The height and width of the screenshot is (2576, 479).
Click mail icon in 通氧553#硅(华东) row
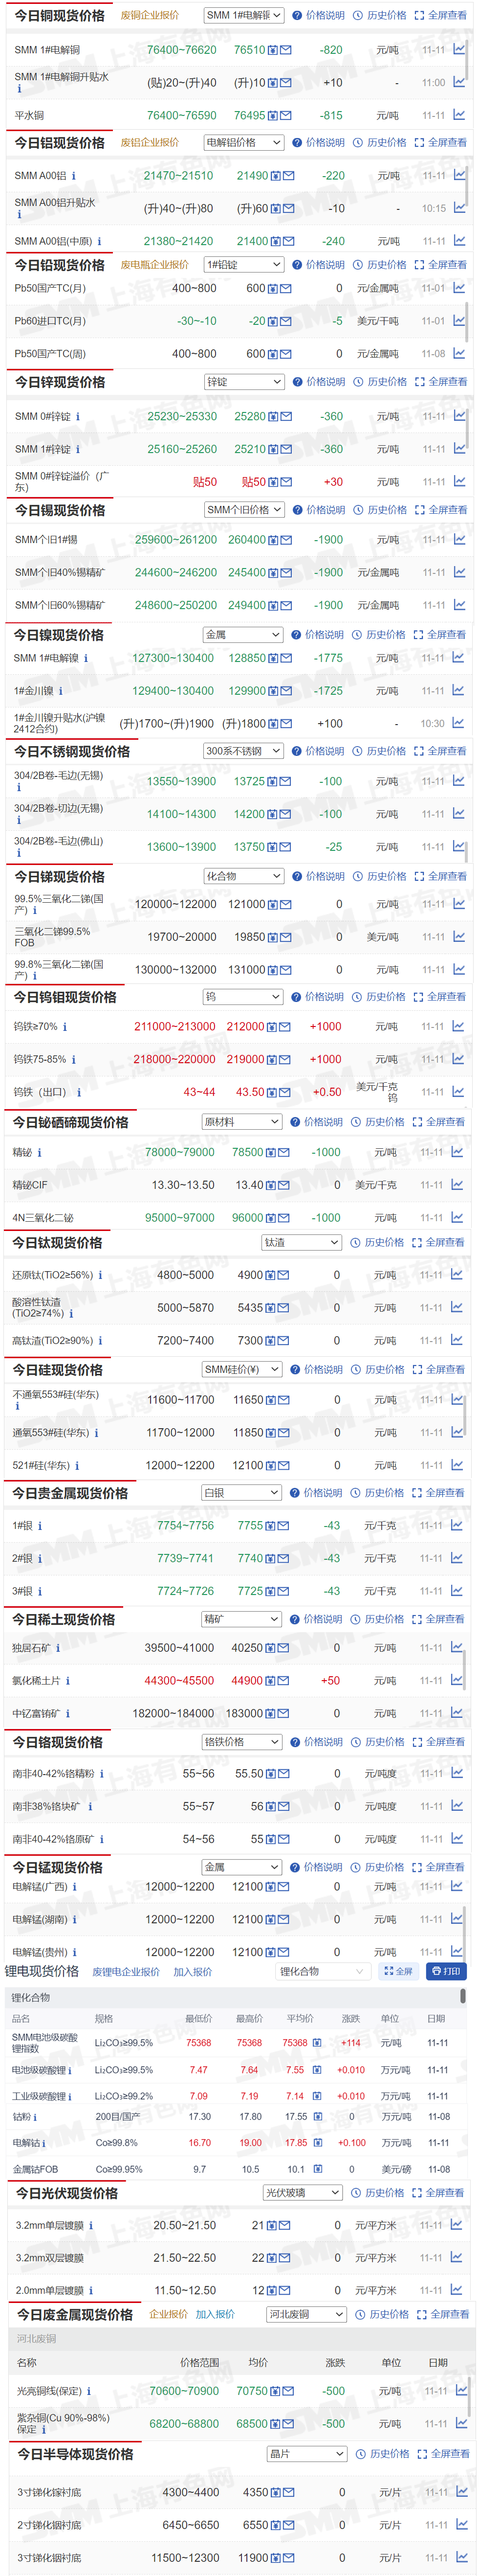click(284, 1433)
